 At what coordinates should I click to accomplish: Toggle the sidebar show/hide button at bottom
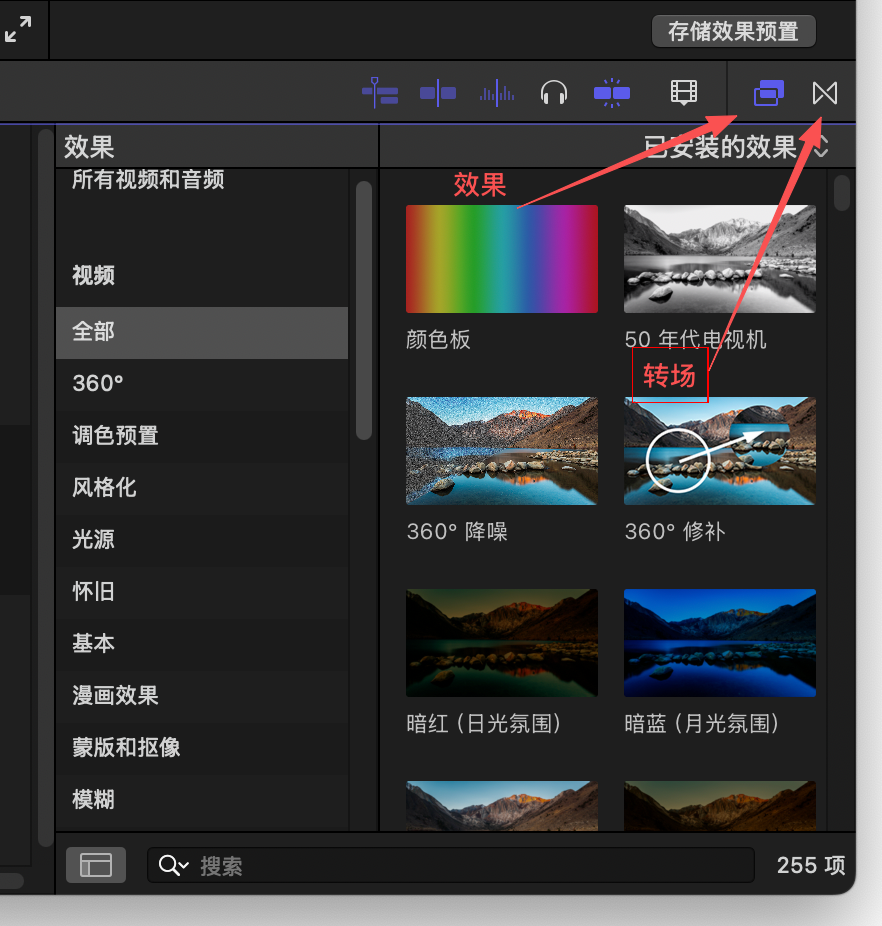[96, 865]
